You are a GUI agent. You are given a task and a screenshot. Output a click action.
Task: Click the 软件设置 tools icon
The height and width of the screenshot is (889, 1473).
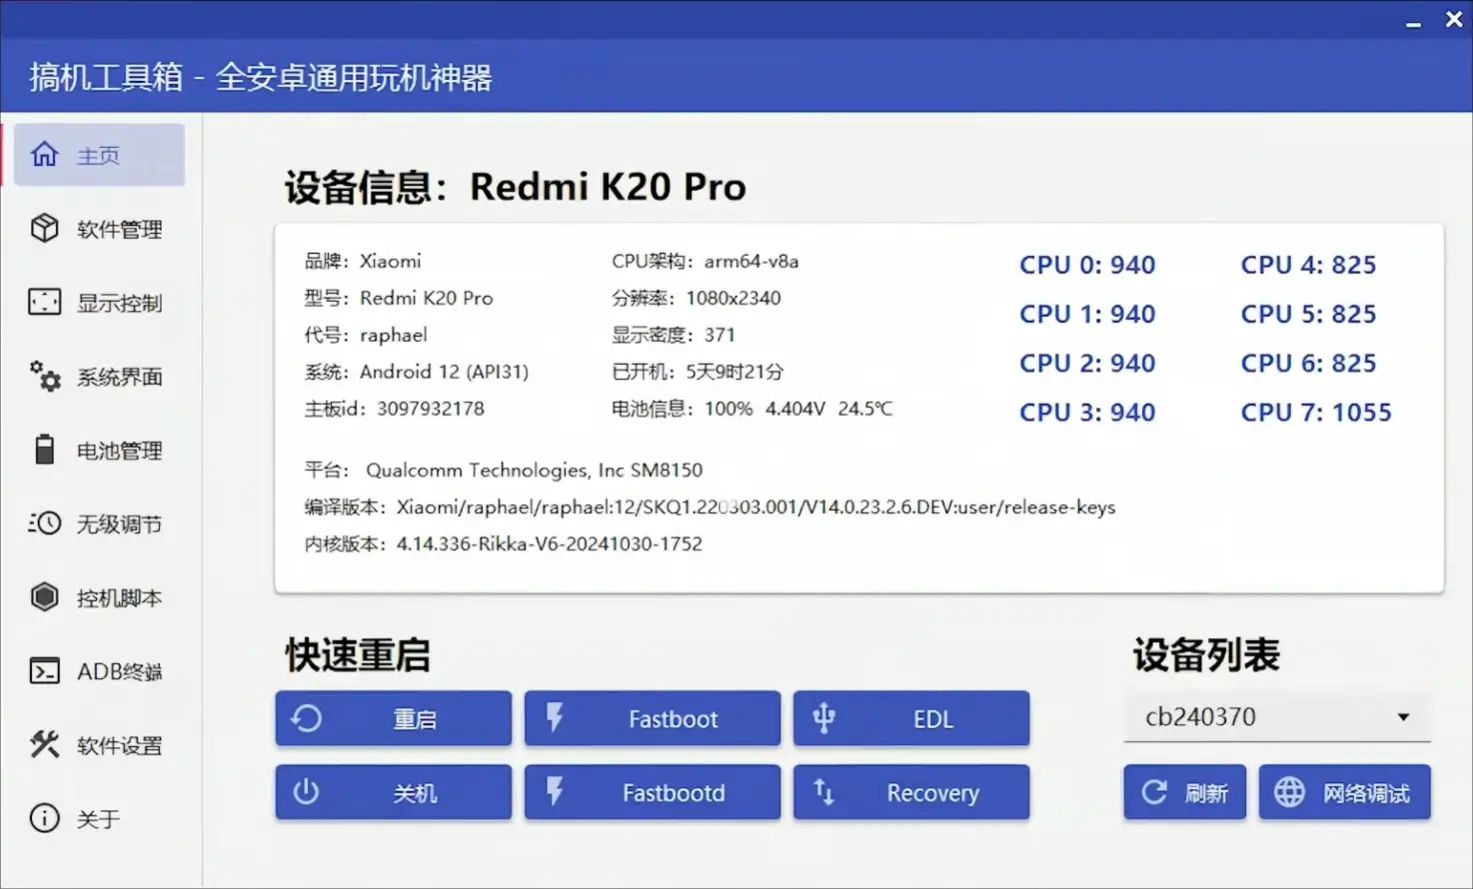pyautogui.click(x=45, y=745)
